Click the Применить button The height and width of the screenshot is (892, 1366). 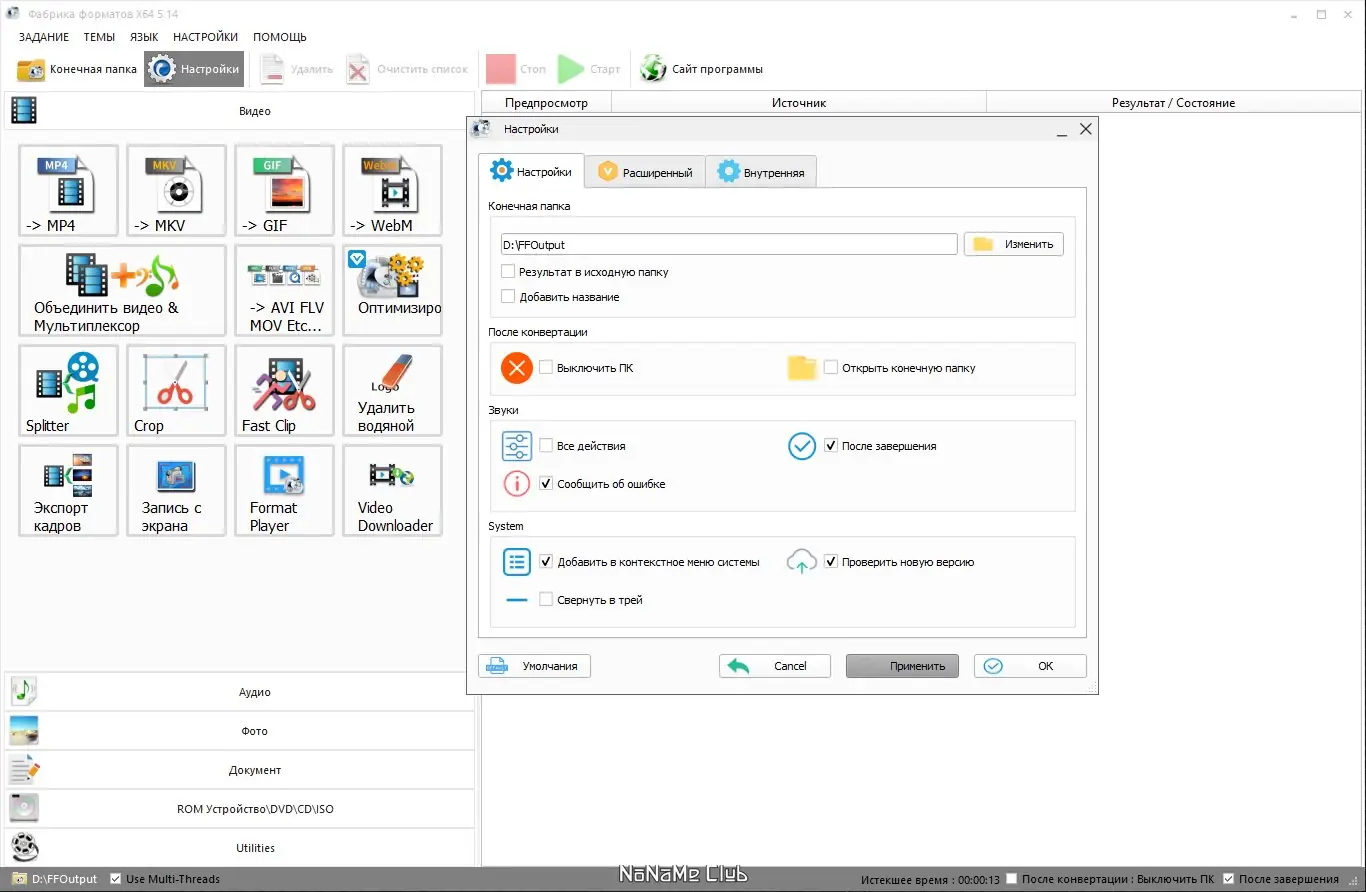[x=902, y=666]
